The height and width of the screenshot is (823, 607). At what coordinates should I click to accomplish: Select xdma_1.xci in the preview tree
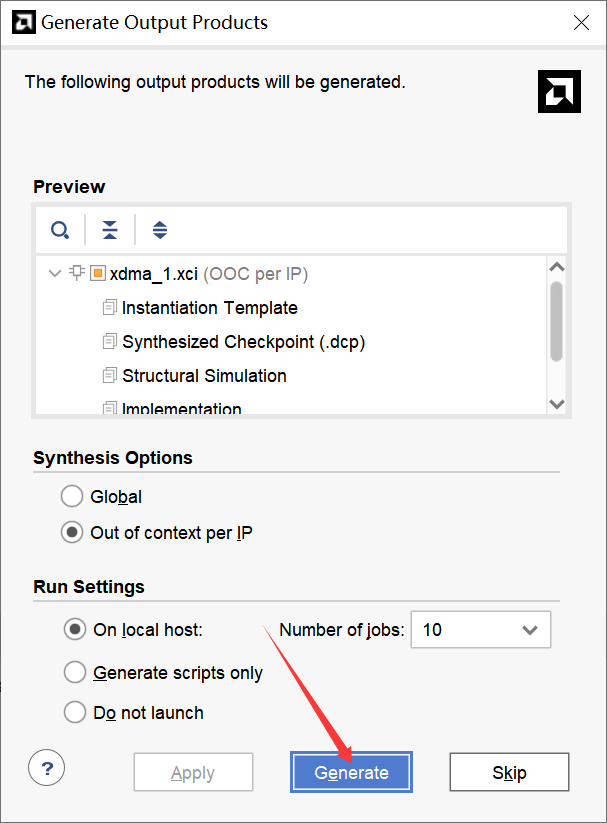point(208,273)
